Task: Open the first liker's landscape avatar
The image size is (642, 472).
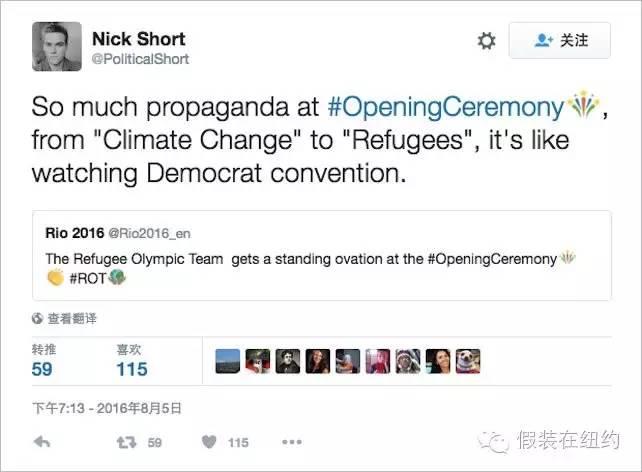Action: tap(228, 361)
